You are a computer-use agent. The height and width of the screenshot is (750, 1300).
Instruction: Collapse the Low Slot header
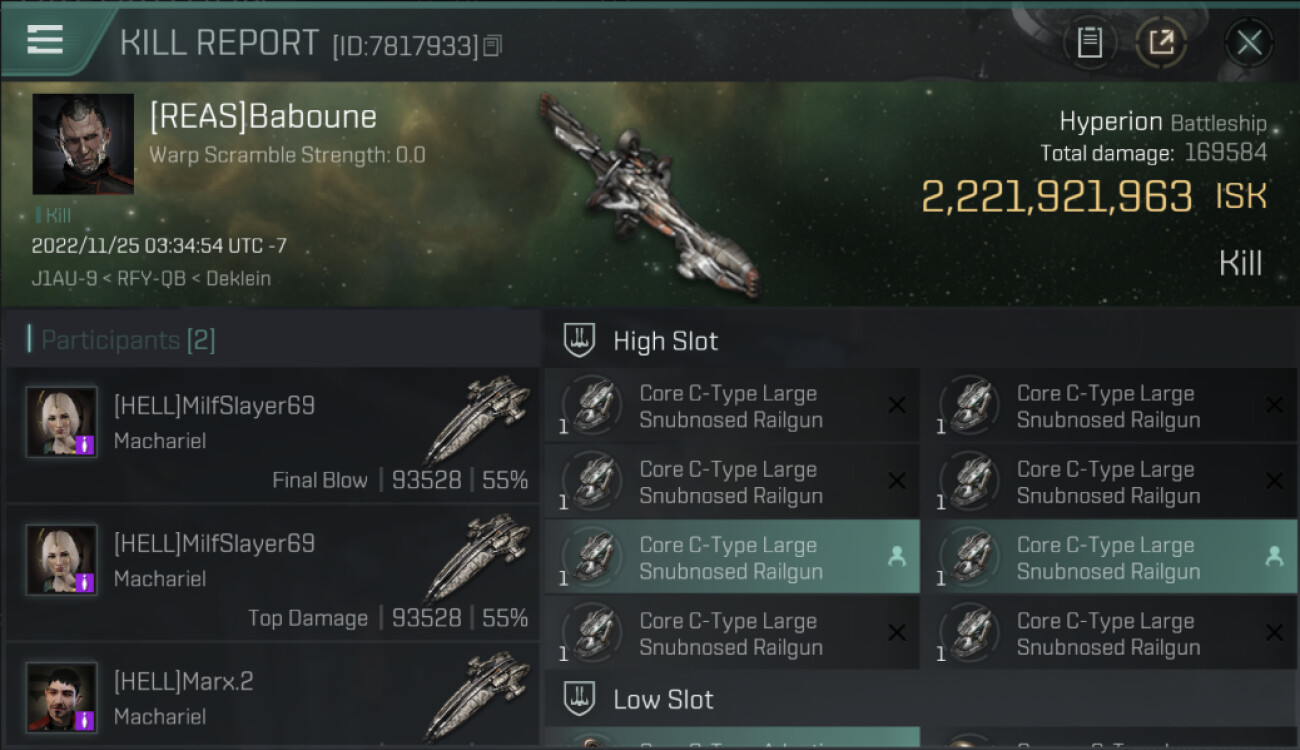point(920,699)
